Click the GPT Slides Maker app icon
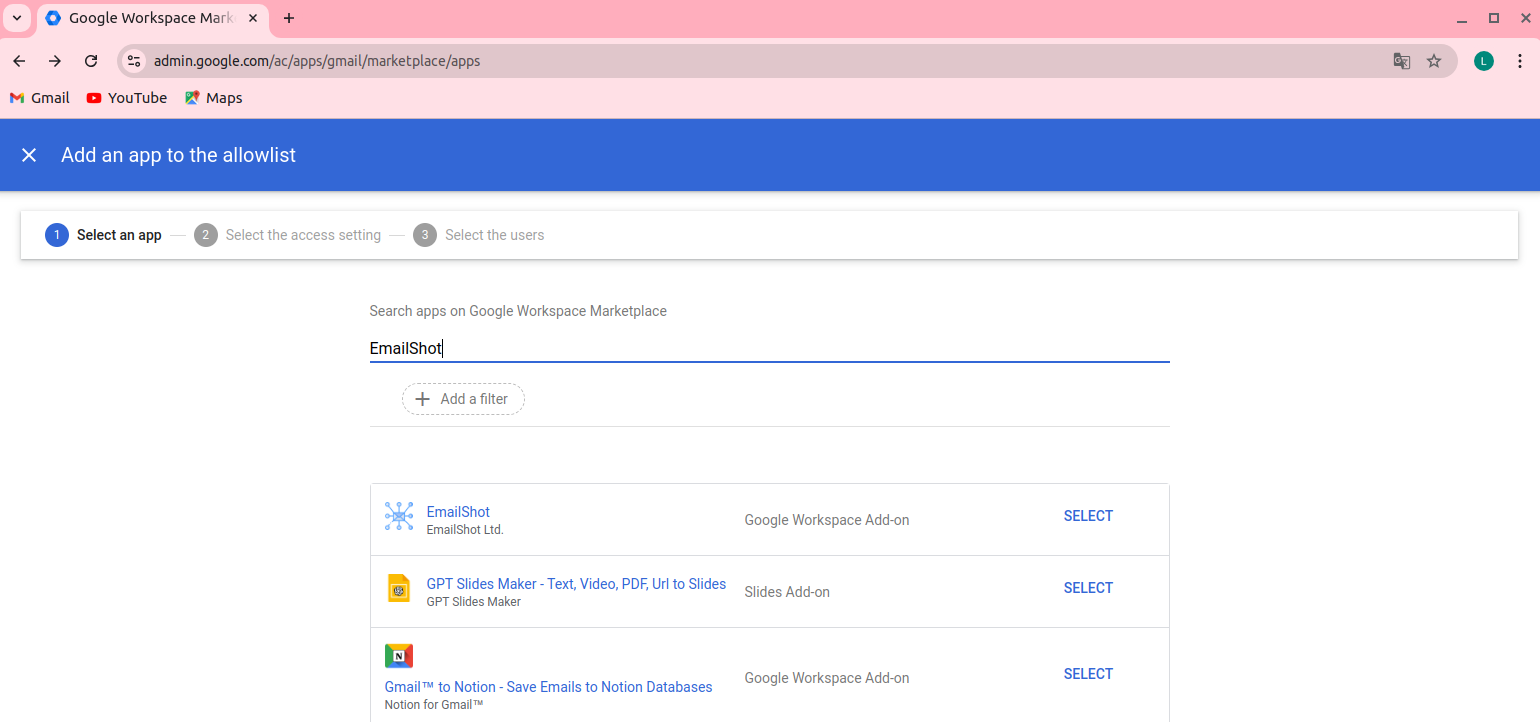This screenshot has height=722, width=1540. point(399,588)
